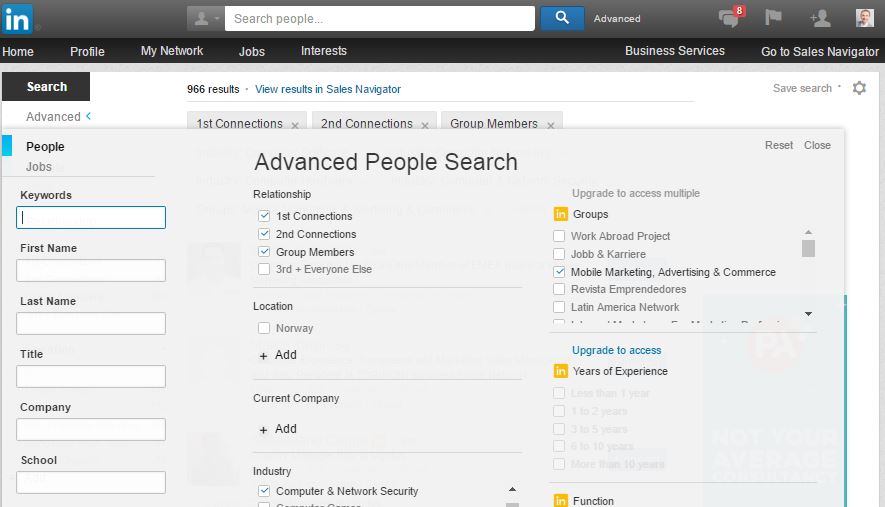Check the Latin America Network group

559,307
